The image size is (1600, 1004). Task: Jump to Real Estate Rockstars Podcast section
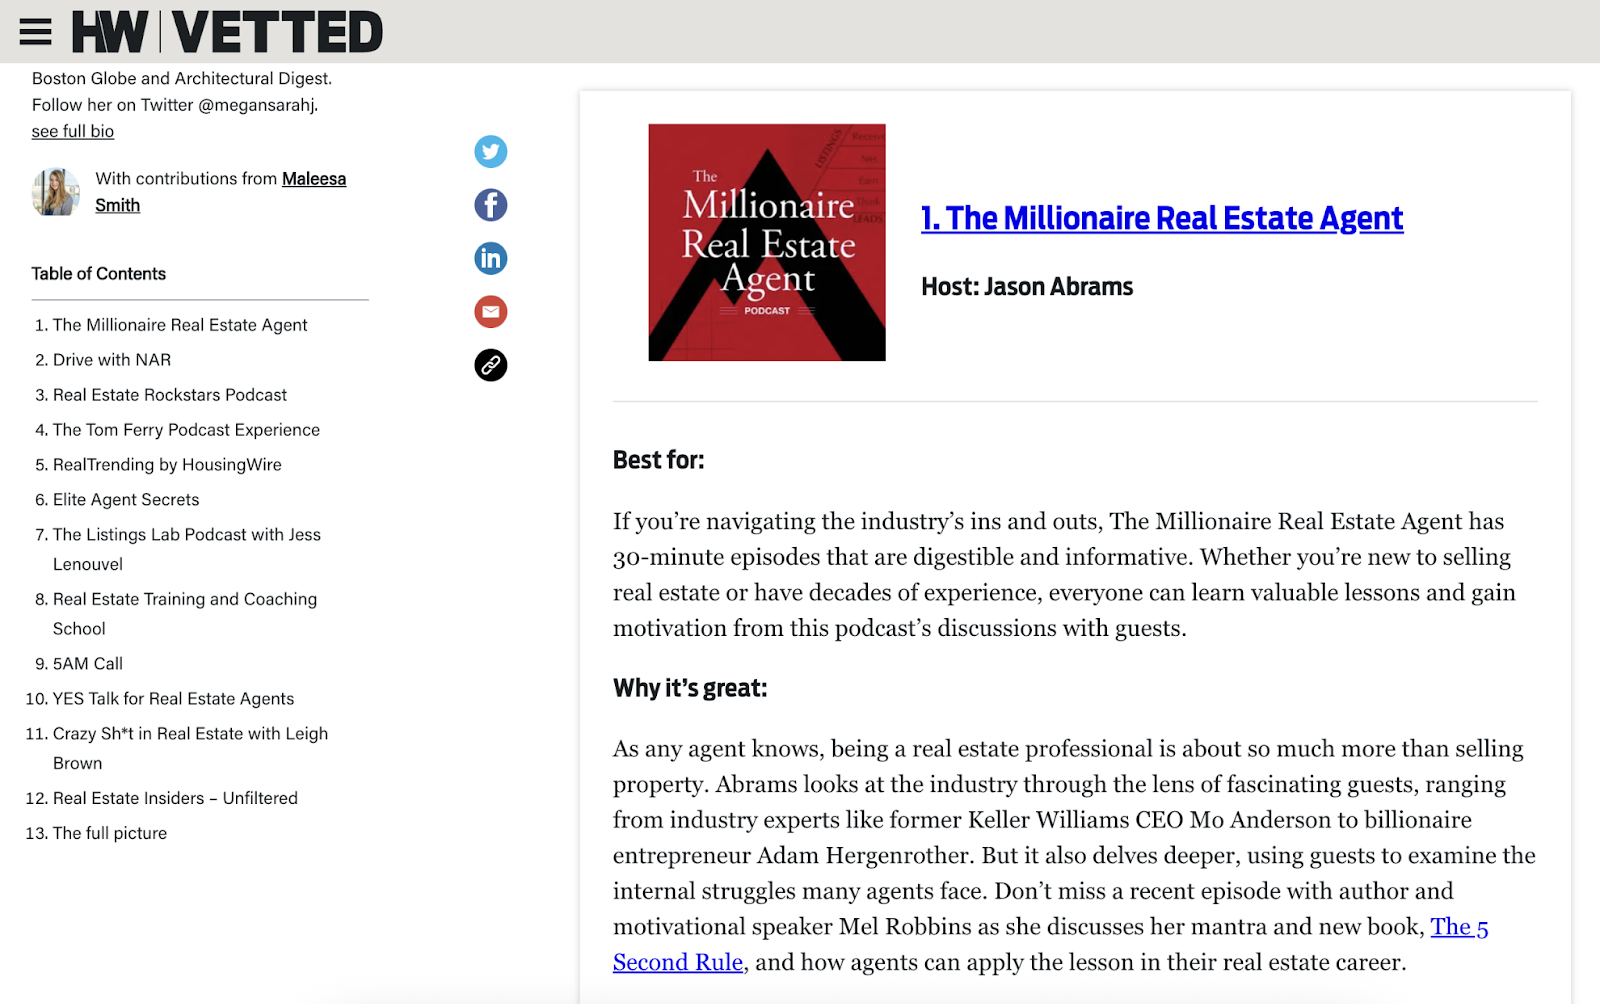tap(170, 394)
